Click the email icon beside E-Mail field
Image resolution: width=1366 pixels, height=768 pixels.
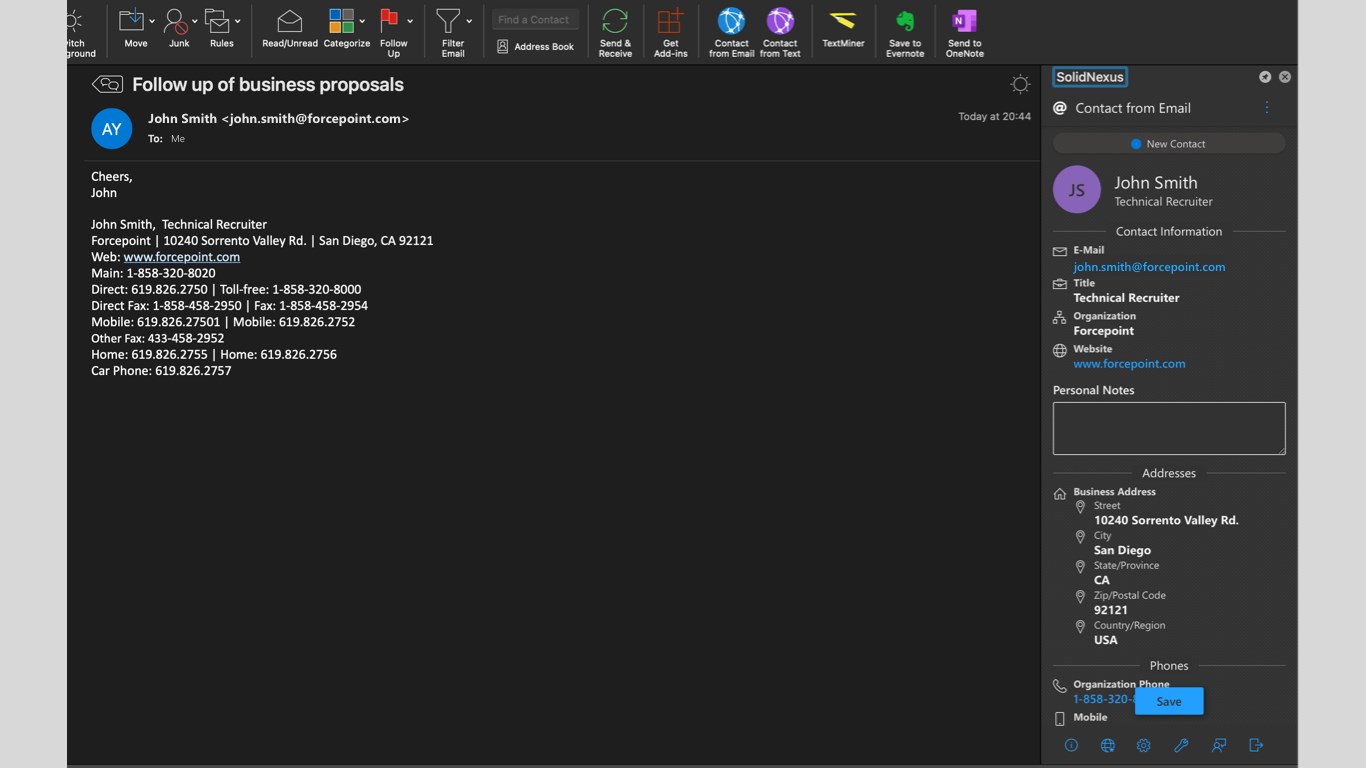tap(1060, 252)
